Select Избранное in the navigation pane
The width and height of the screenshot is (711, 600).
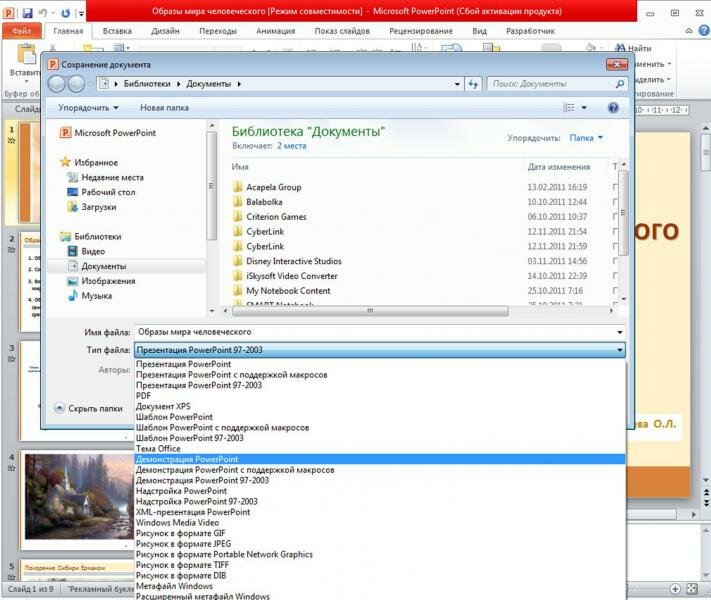coord(89,162)
